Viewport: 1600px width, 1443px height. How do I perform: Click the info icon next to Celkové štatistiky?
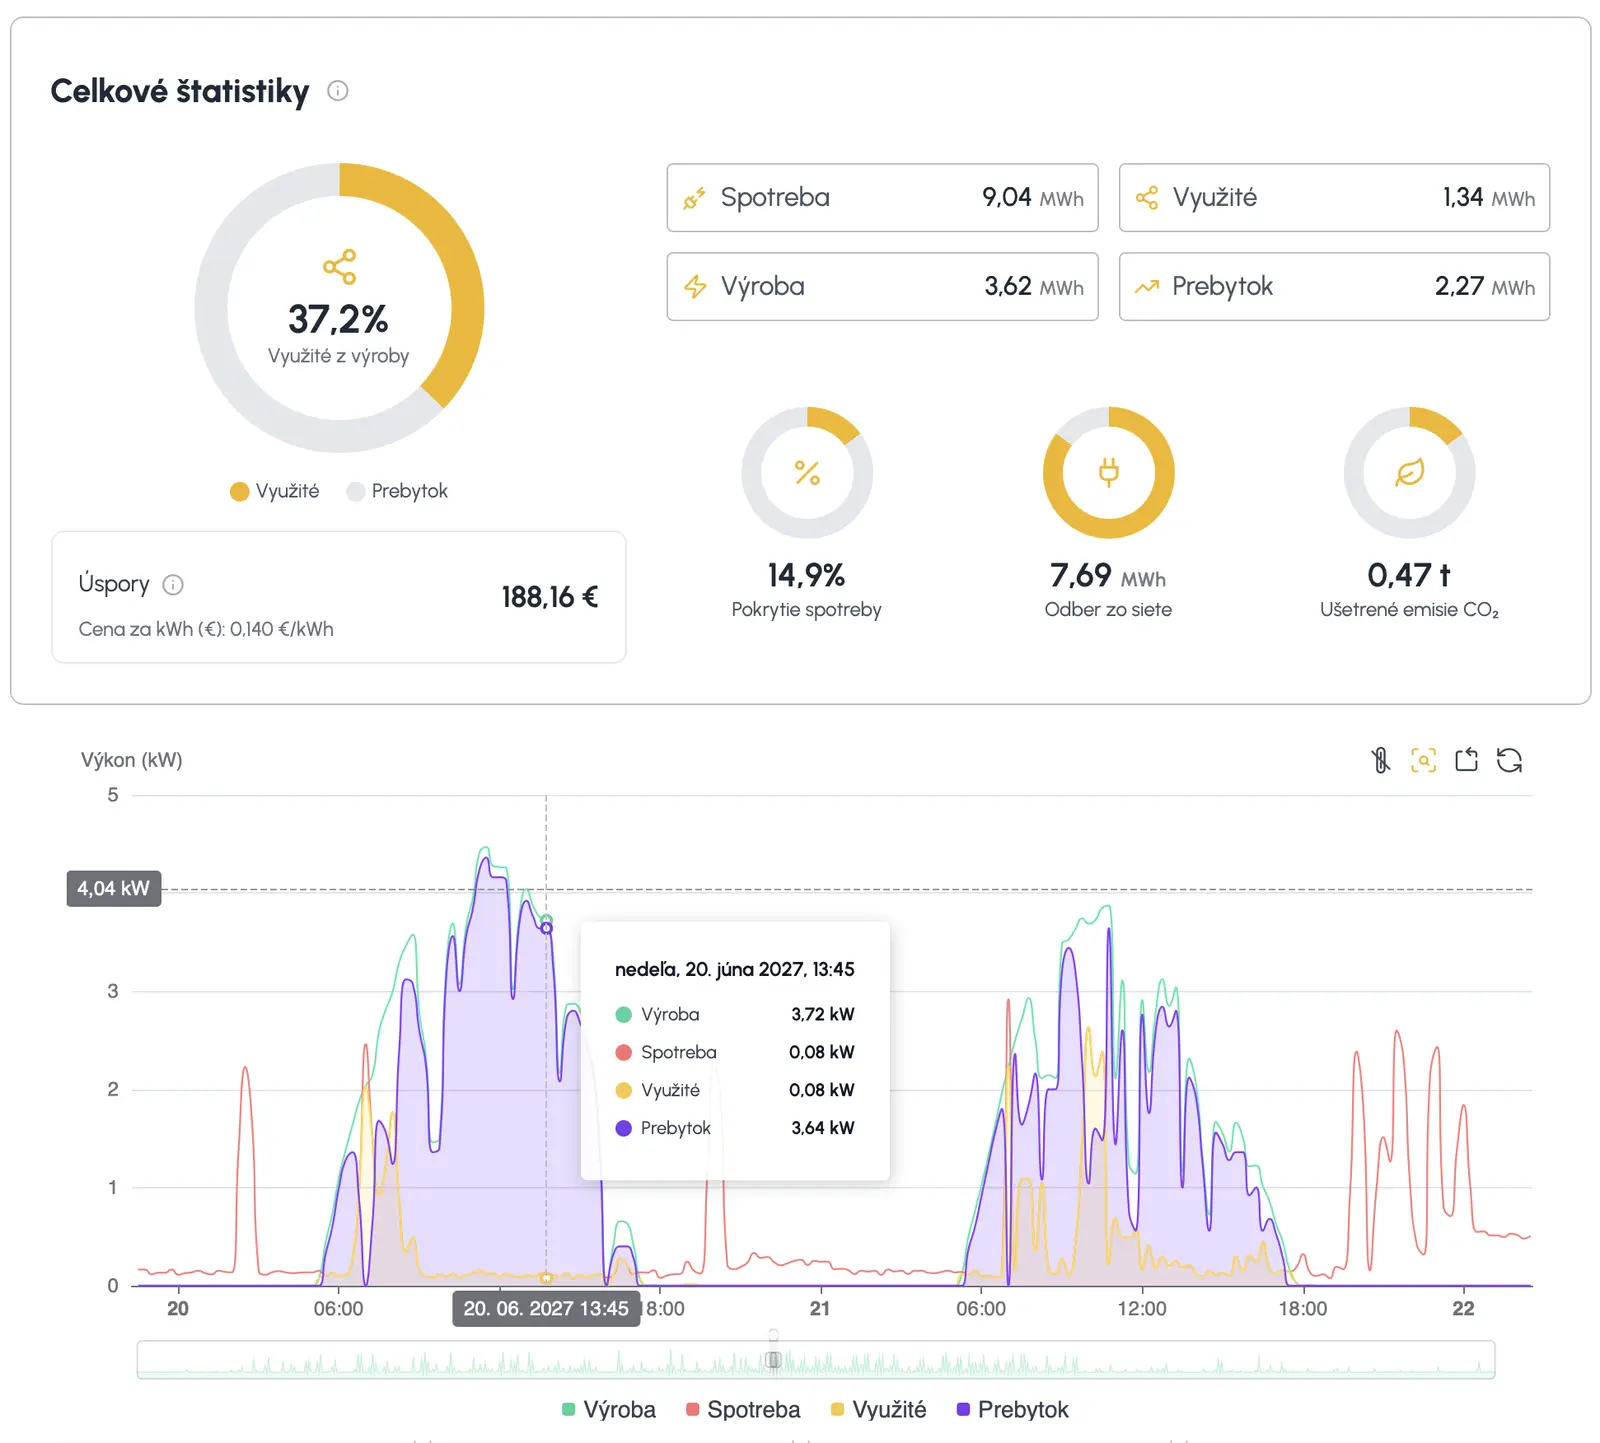(x=338, y=91)
